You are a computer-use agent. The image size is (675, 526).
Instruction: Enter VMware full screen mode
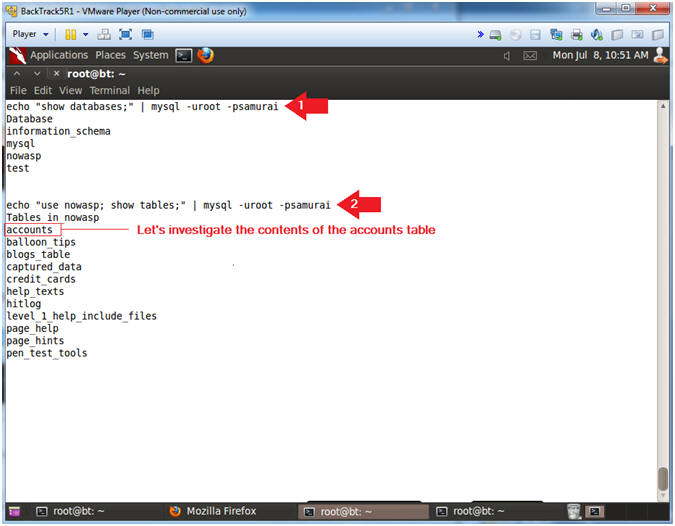tap(125, 34)
